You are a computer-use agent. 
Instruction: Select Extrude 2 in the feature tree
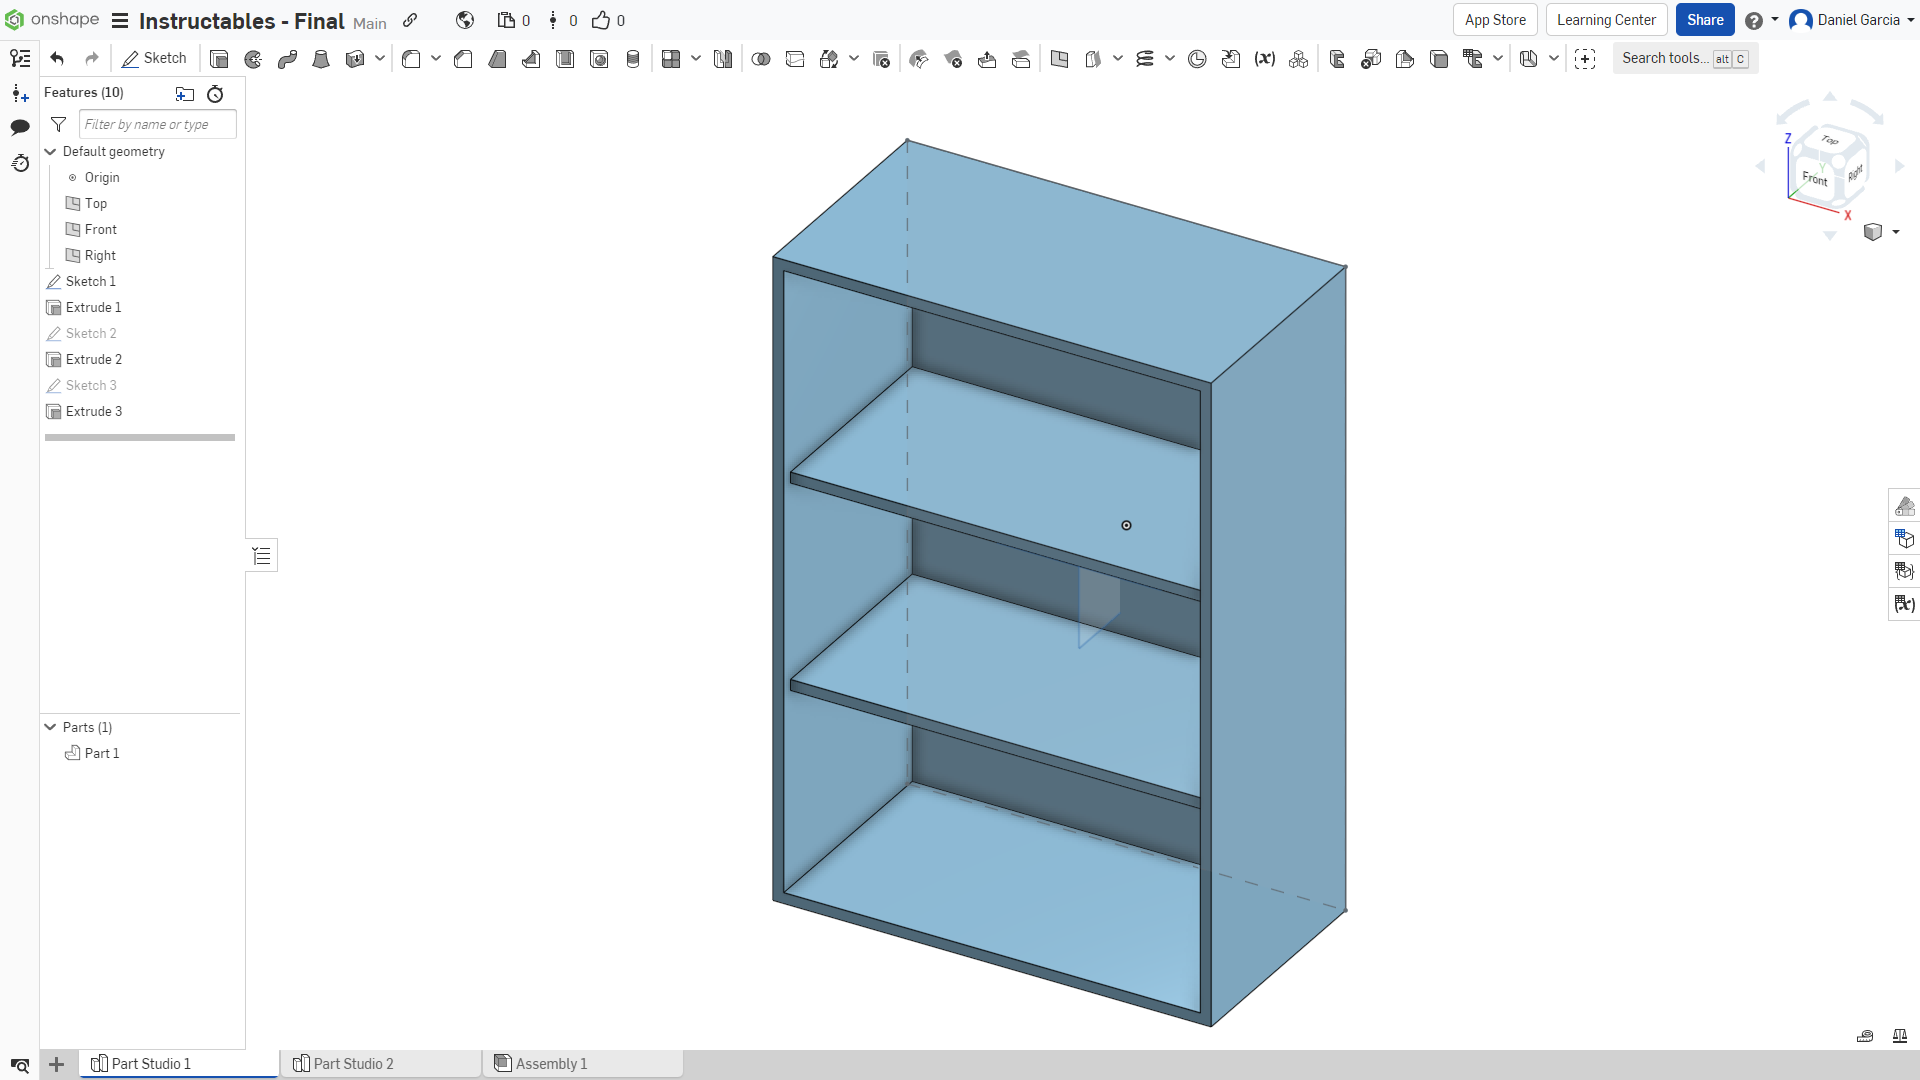coord(93,359)
